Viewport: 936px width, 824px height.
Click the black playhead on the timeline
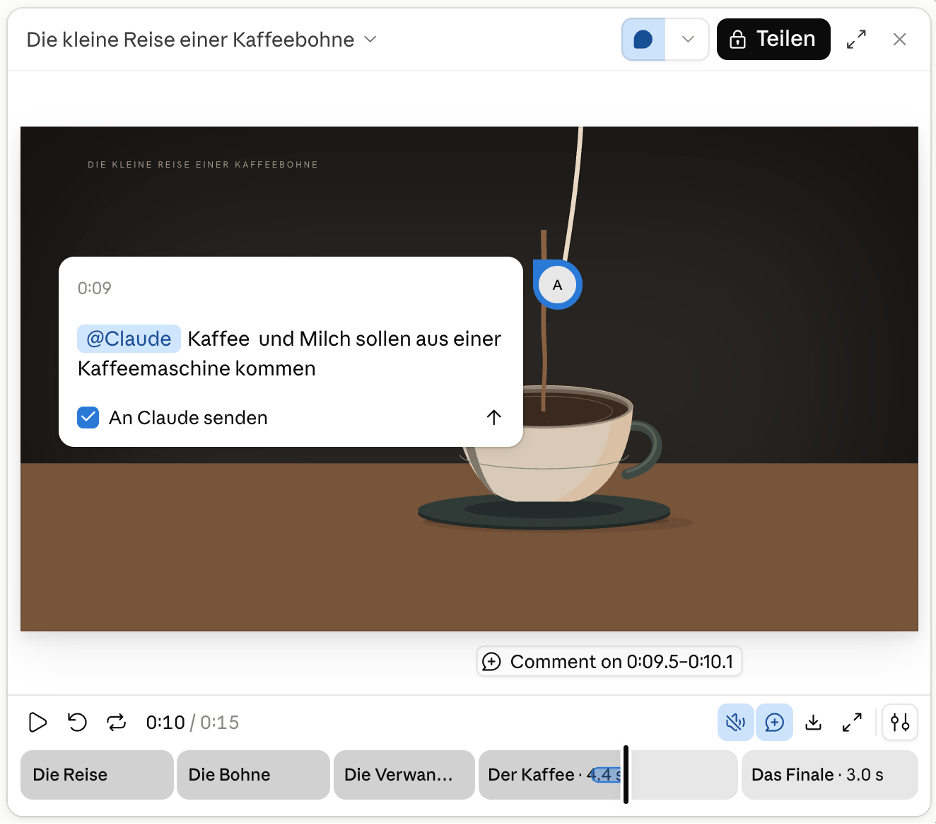click(626, 774)
